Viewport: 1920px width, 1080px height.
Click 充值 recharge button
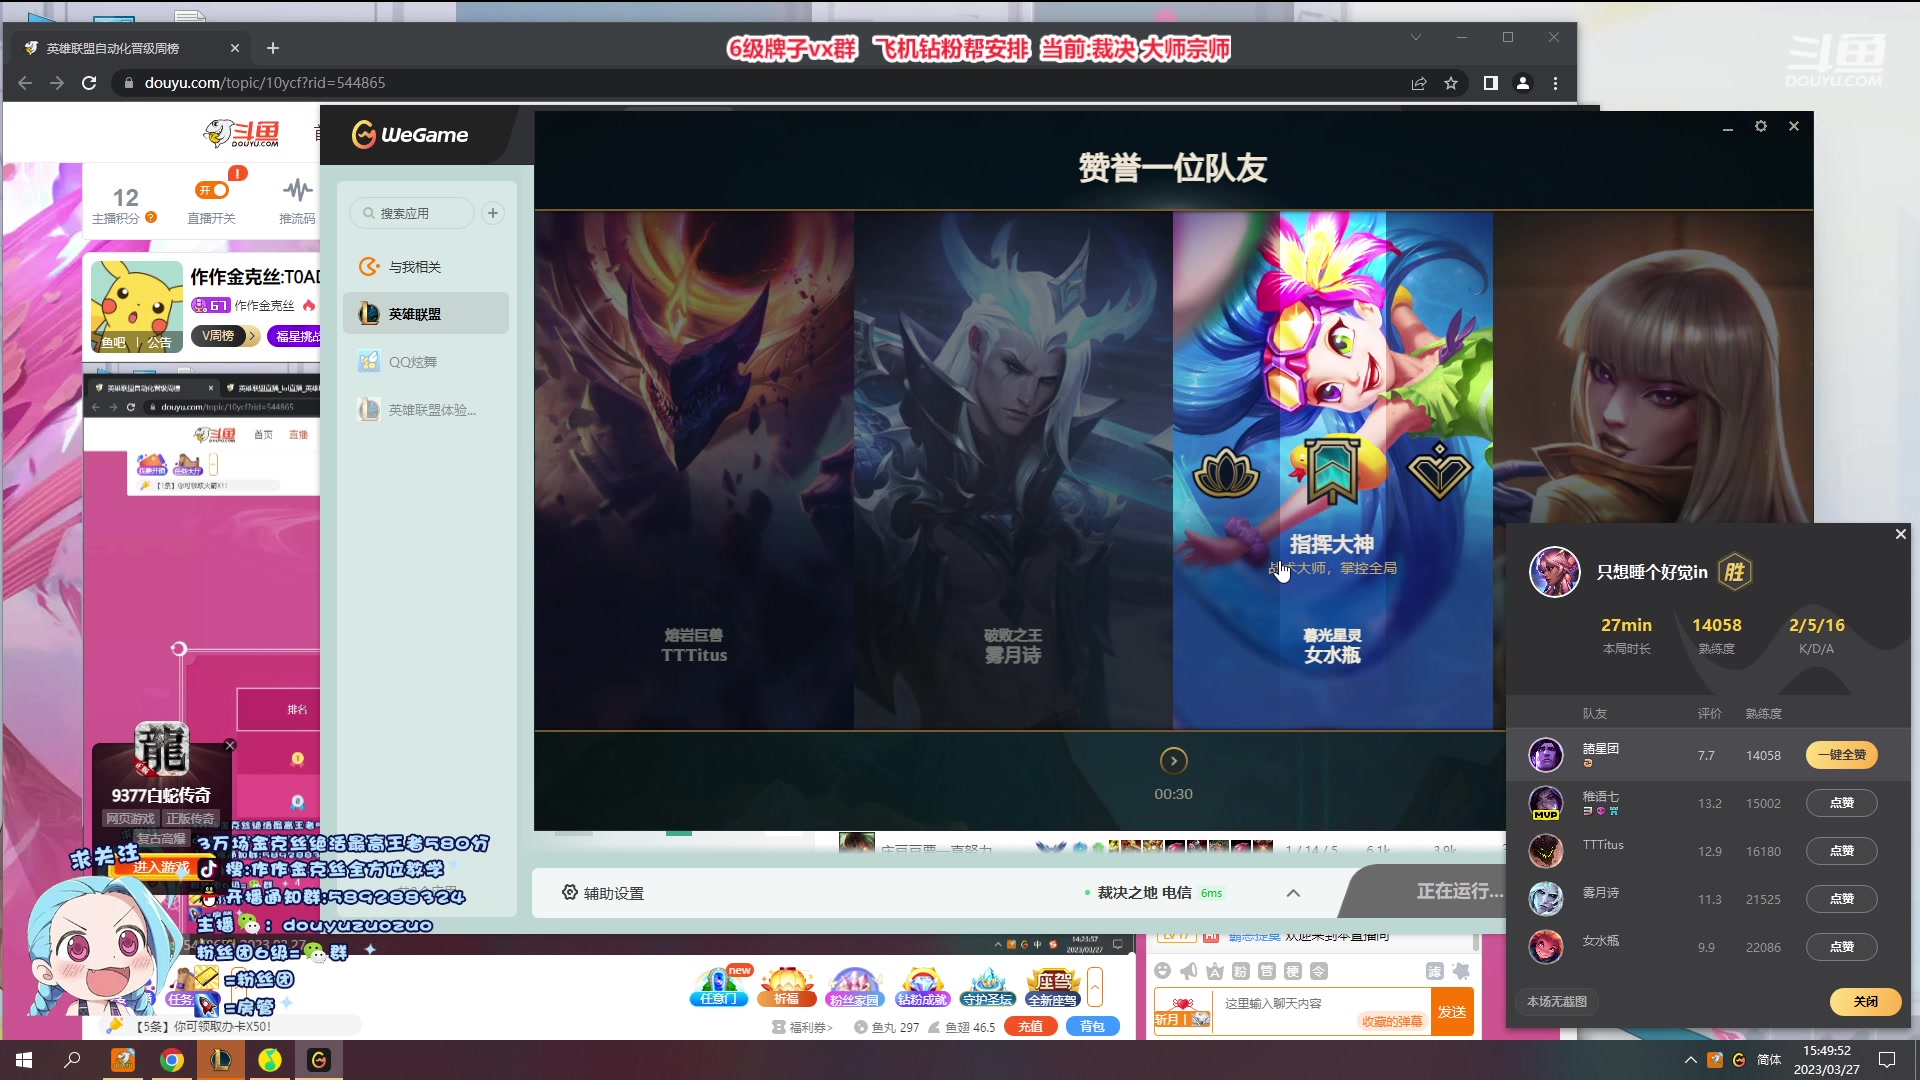[1031, 1027]
